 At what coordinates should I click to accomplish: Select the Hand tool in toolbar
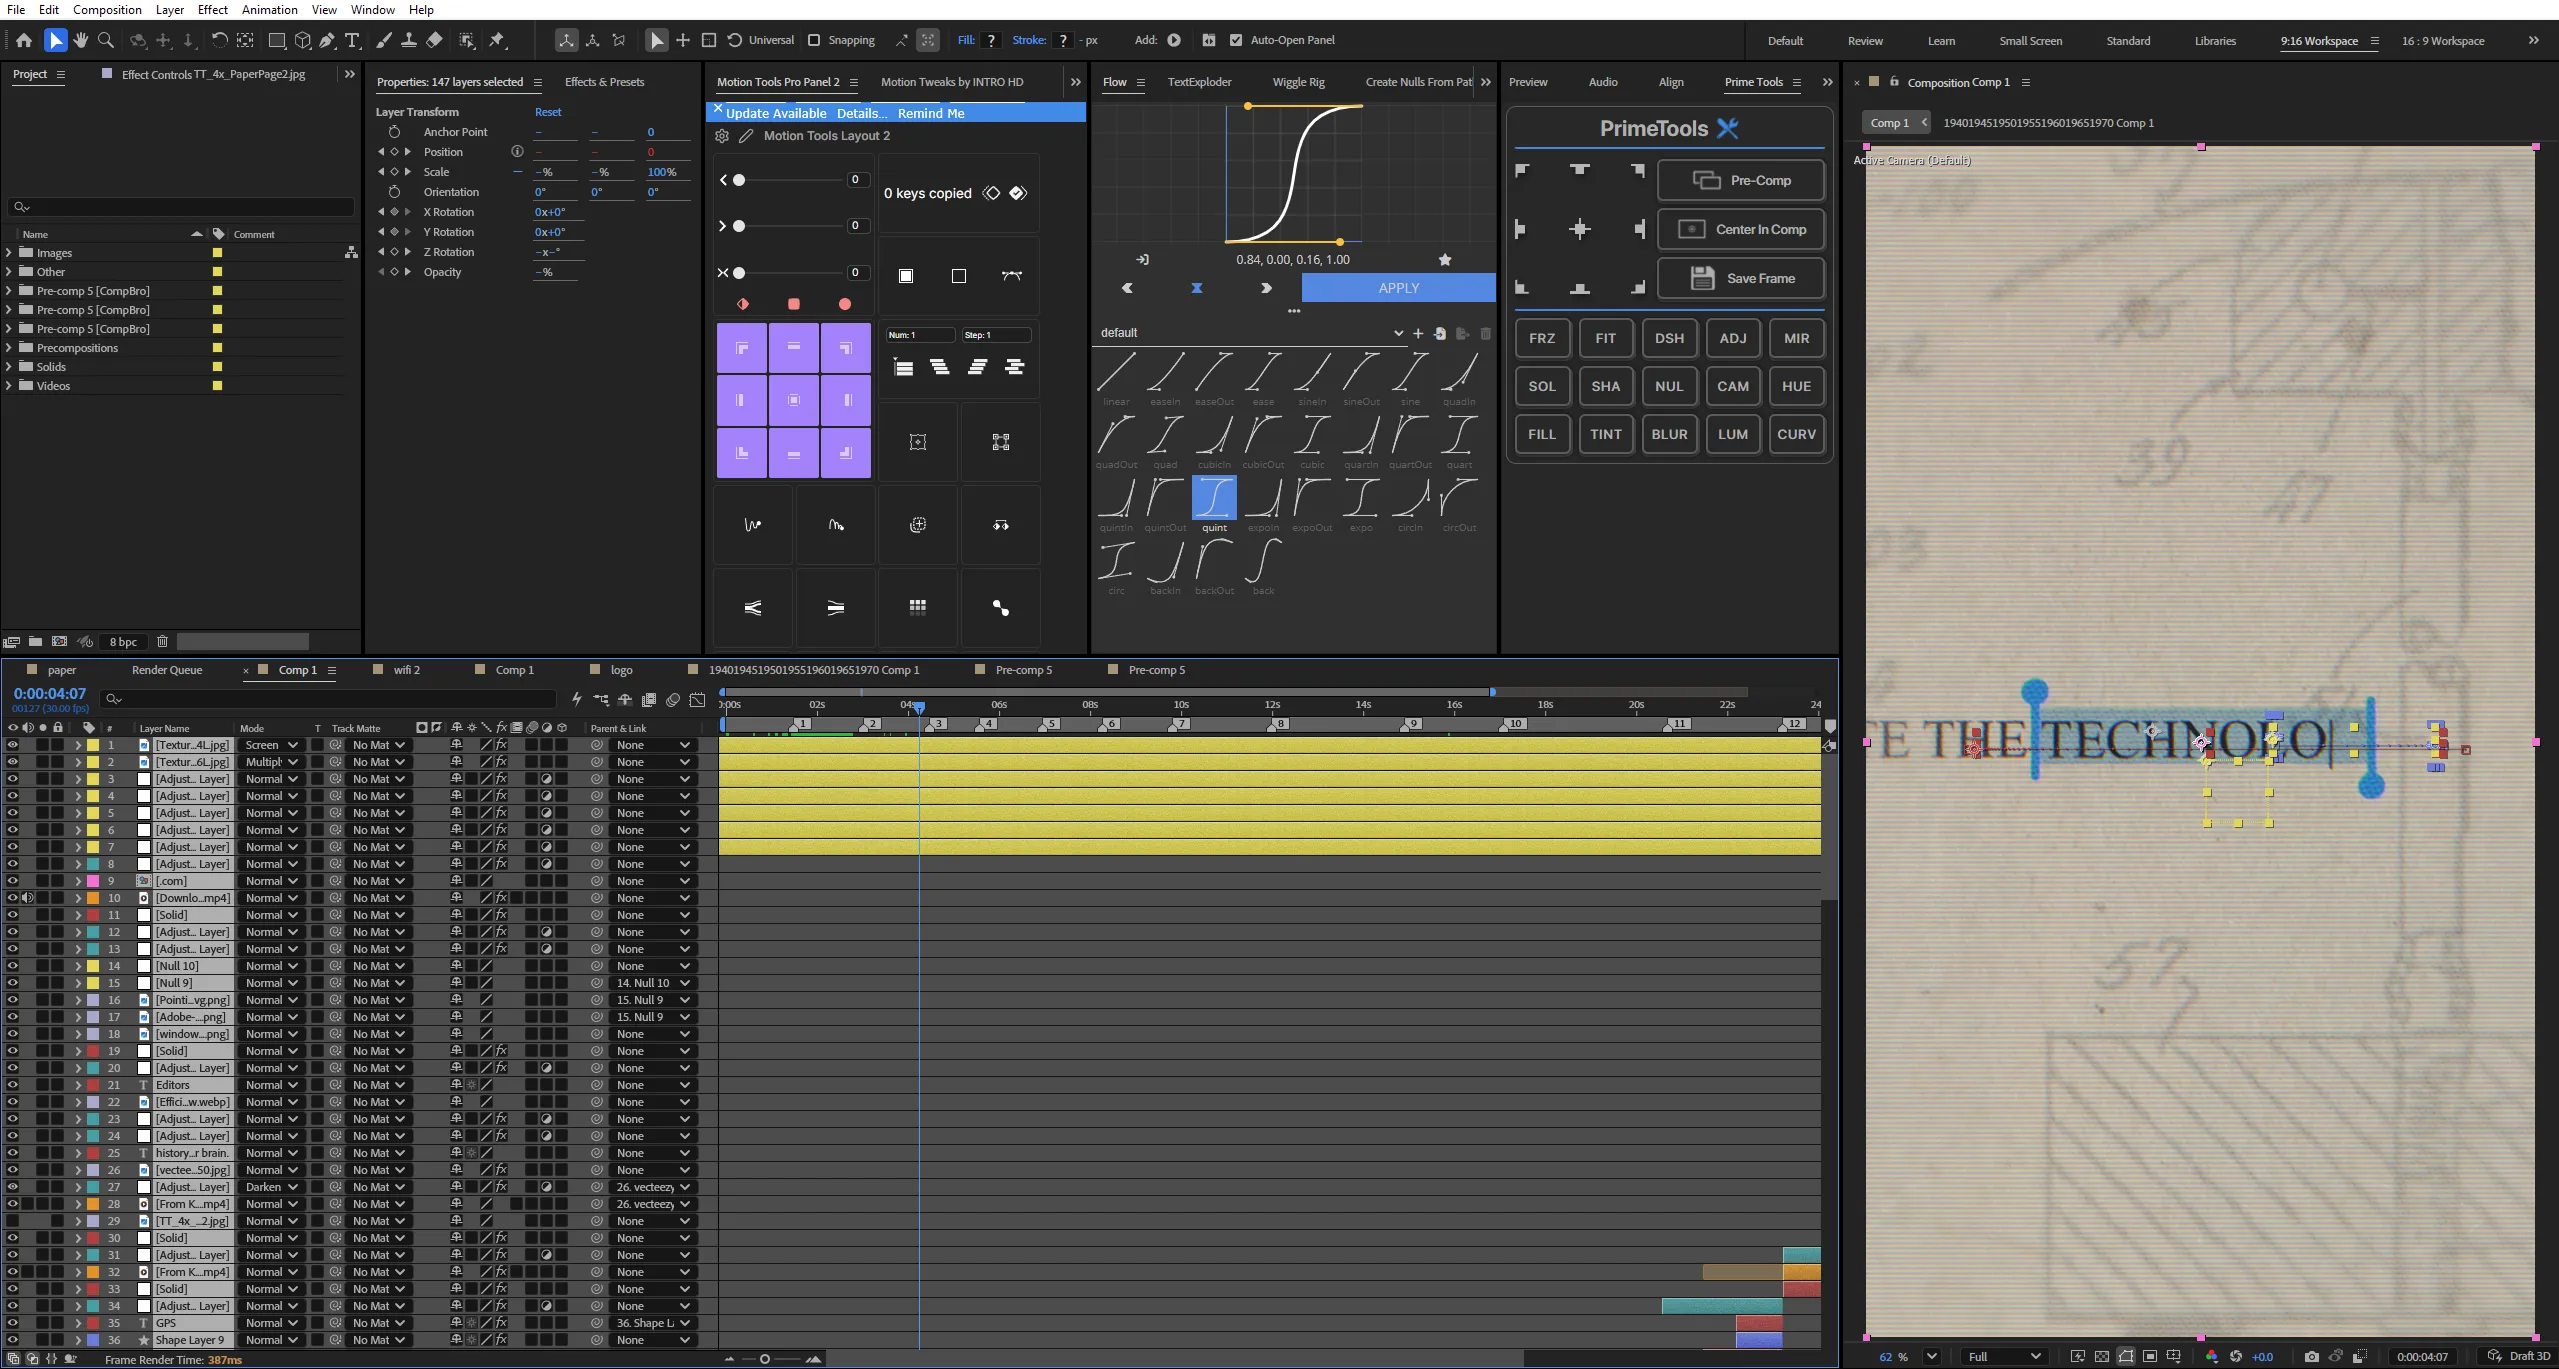[x=80, y=40]
